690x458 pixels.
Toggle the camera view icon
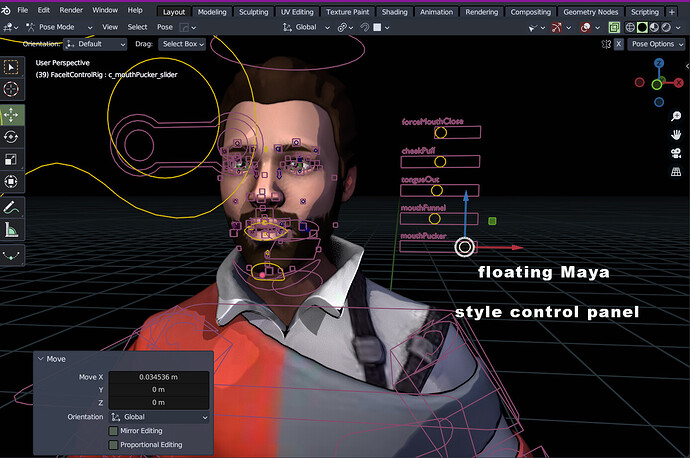pos(676,153)
